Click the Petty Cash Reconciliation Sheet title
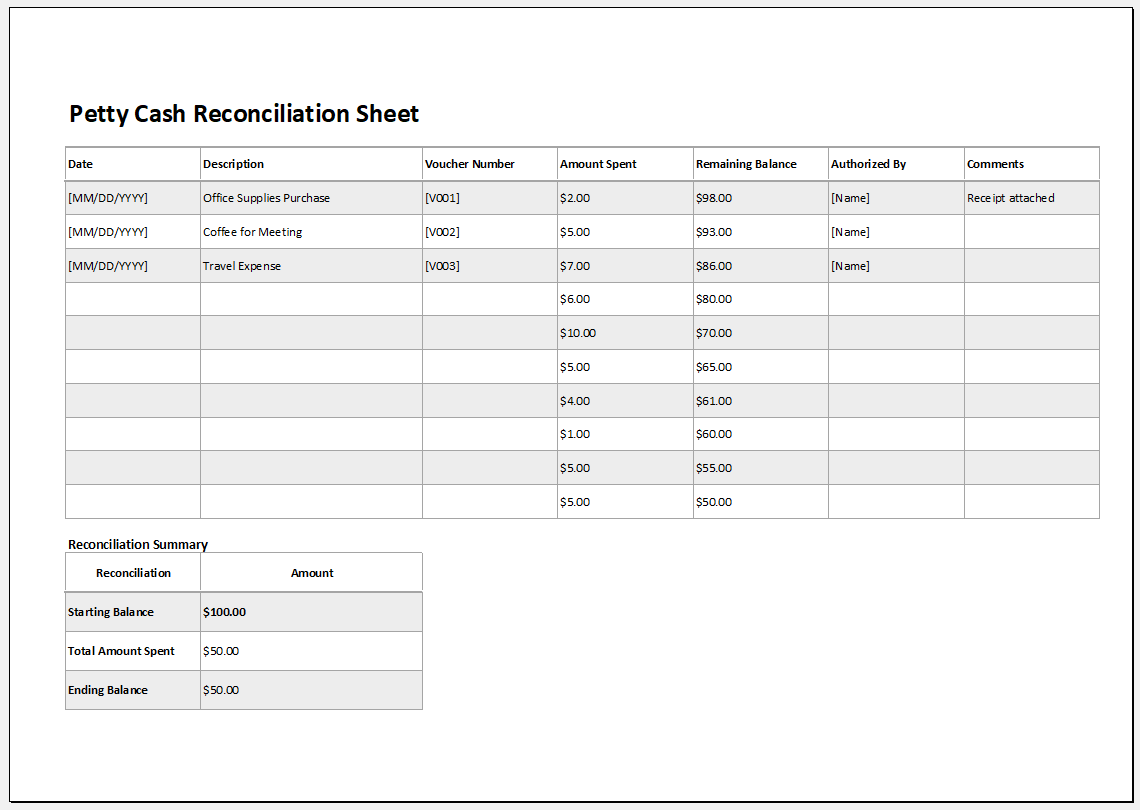 (243, 113)
